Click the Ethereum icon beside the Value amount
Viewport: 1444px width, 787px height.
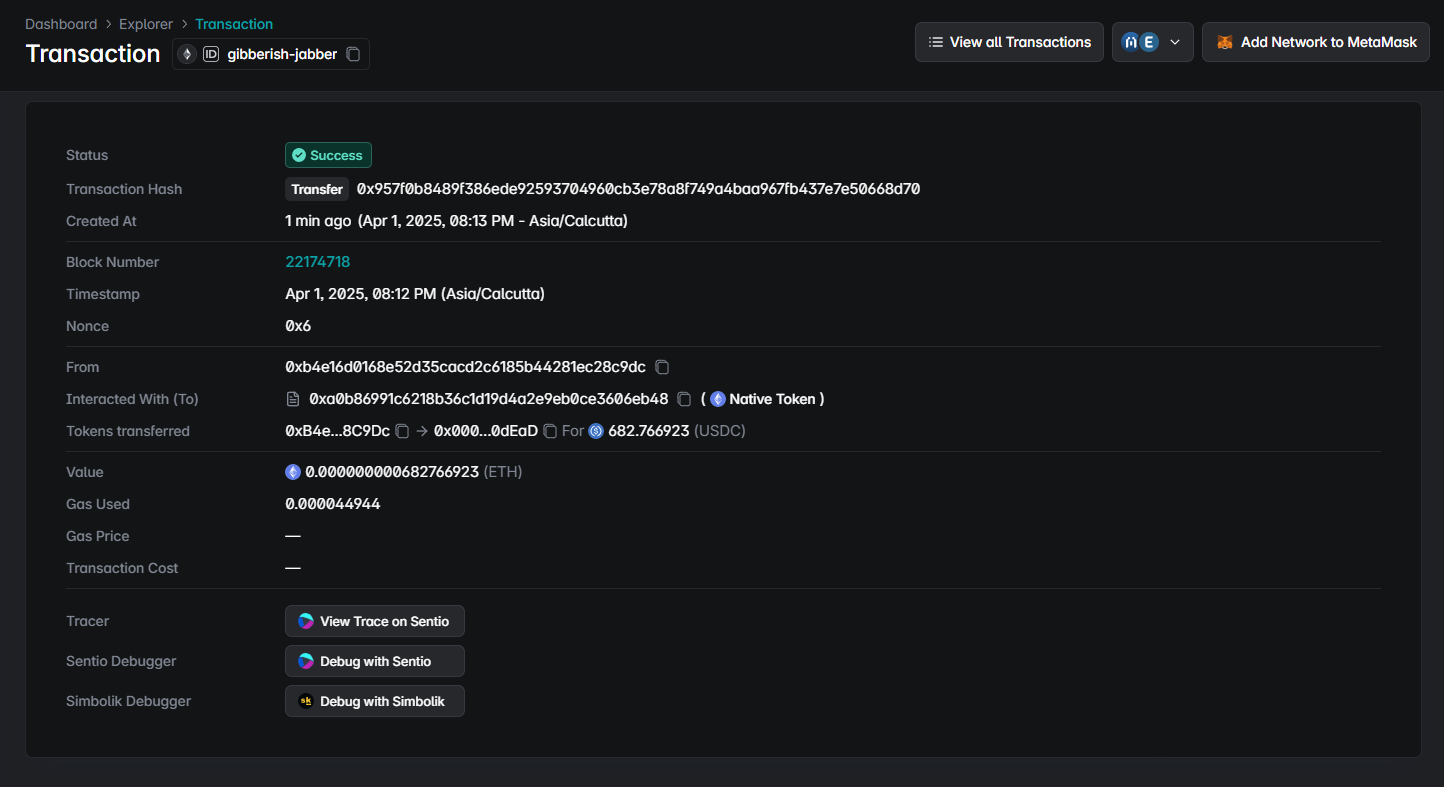coord(293,472)
